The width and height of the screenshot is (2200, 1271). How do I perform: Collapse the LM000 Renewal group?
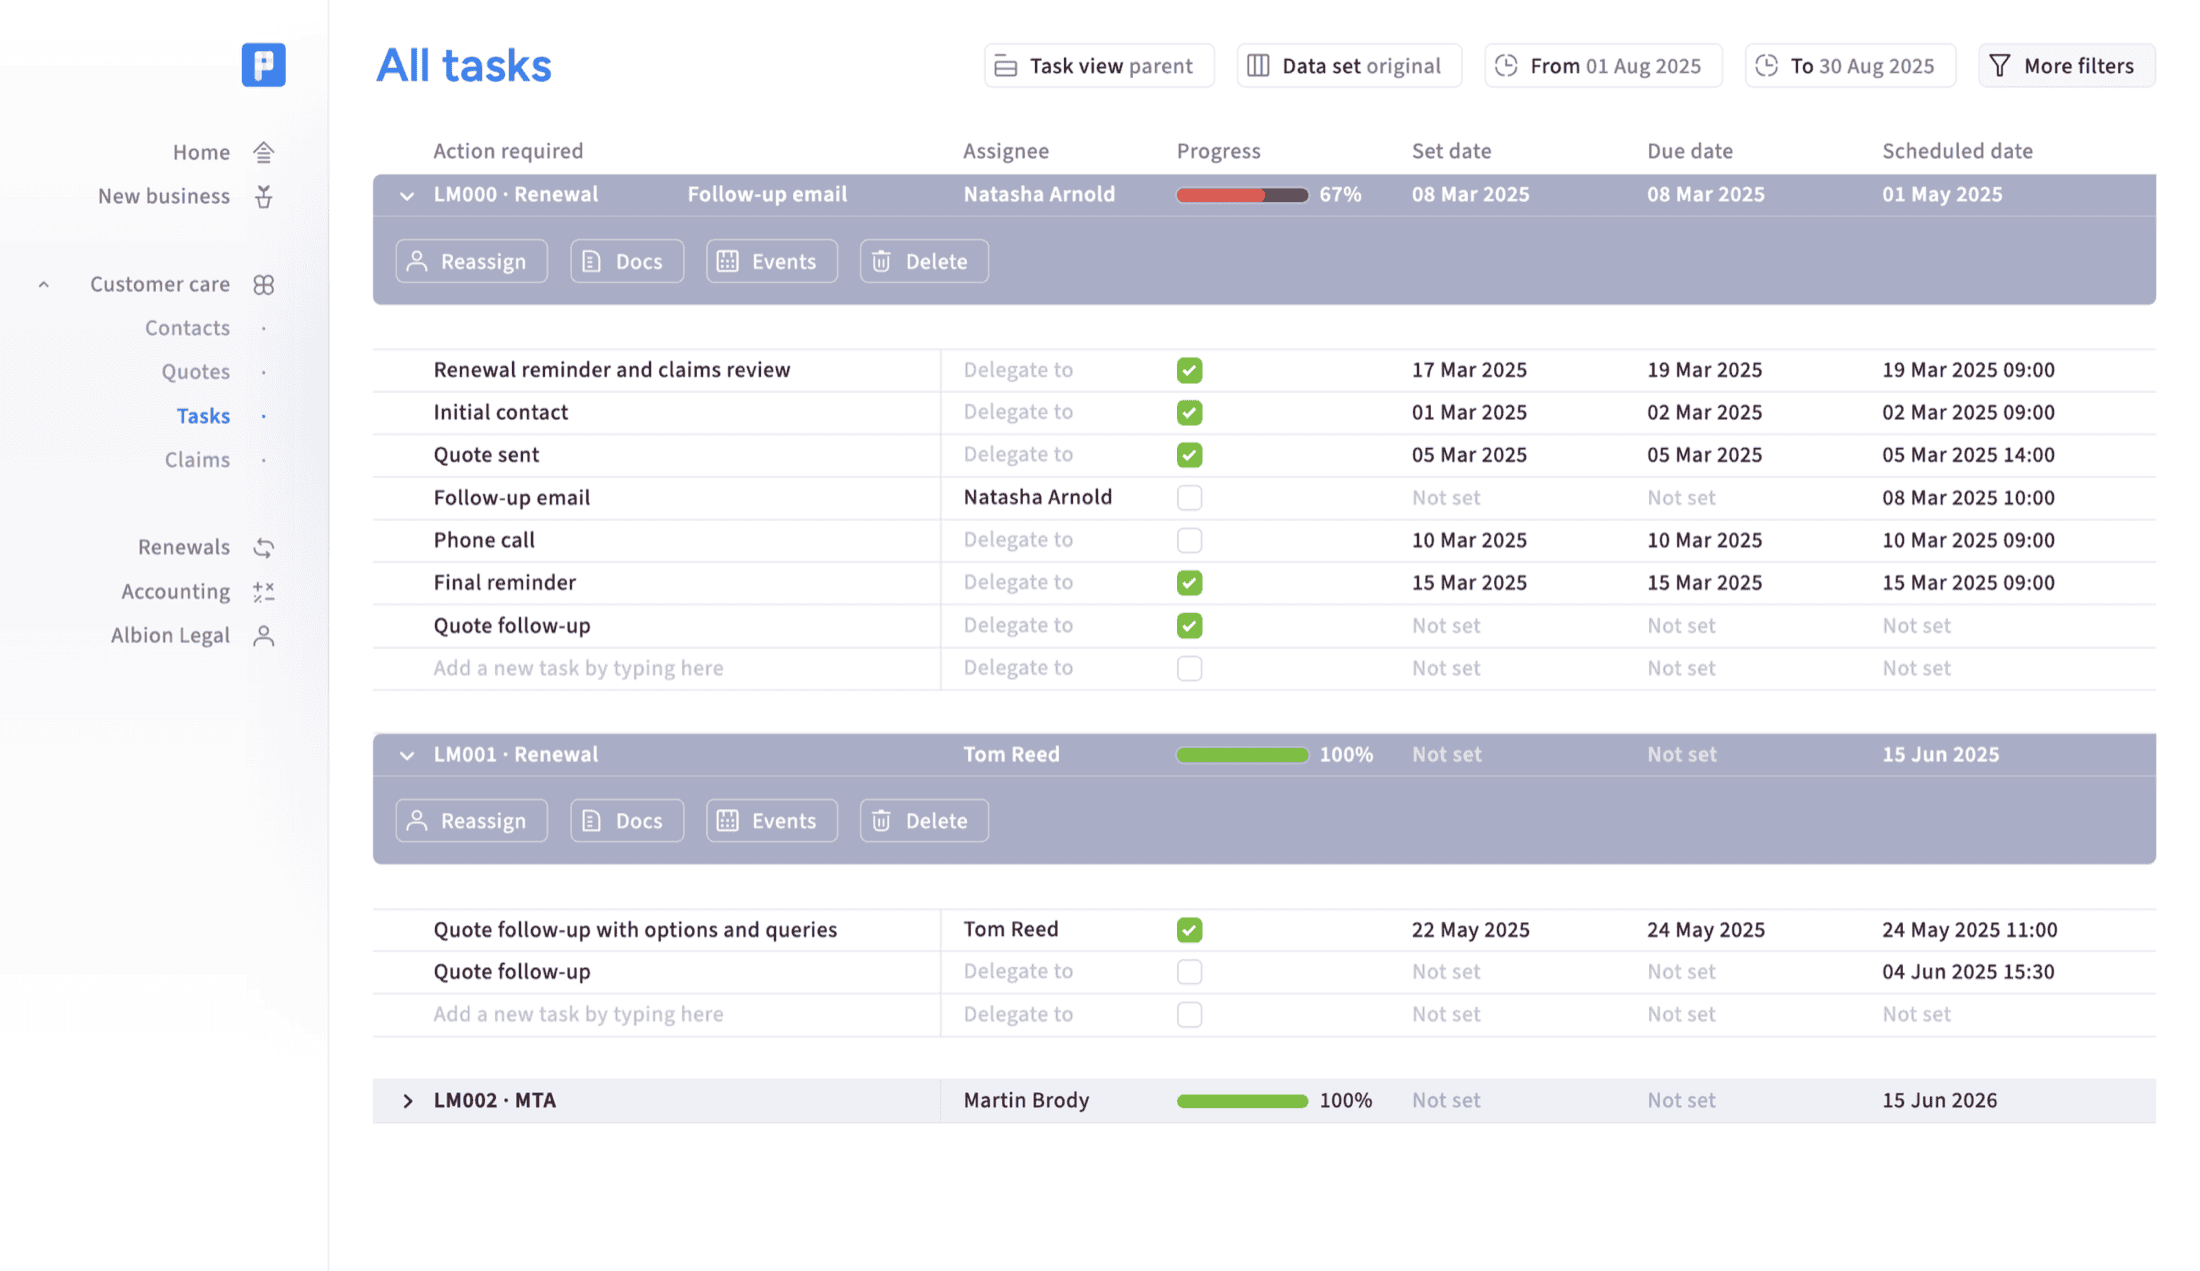pyautogui.click(x=407, y=196)
